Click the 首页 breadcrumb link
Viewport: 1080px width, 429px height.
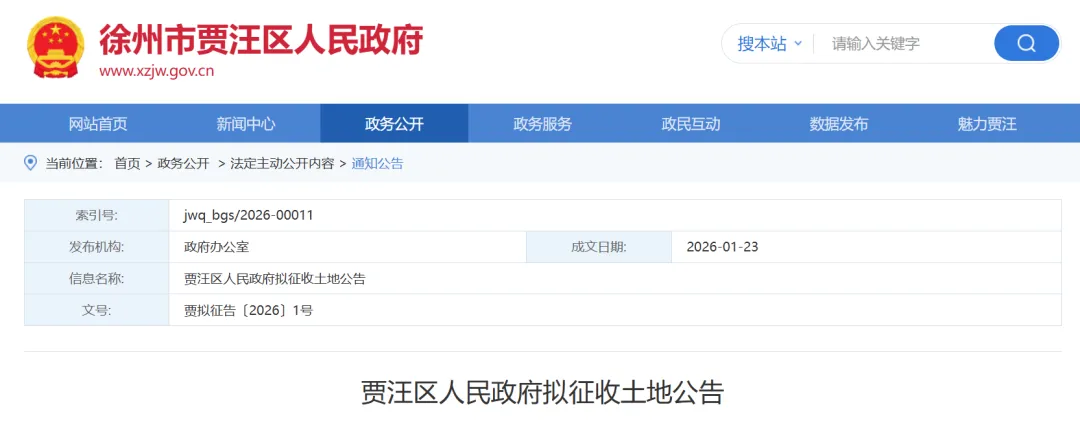[127, 164]
